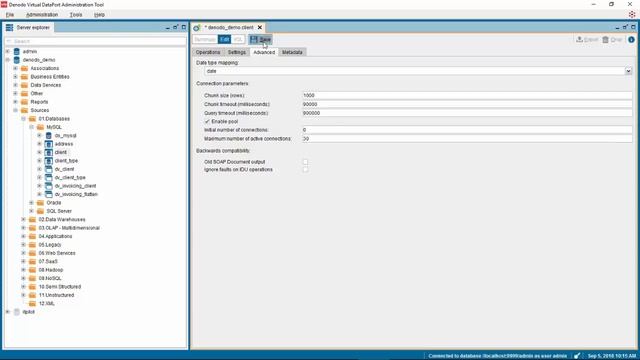Collapse the 01.Databases folder
This screenshot has height=360, width=640.
click(23, 119)
